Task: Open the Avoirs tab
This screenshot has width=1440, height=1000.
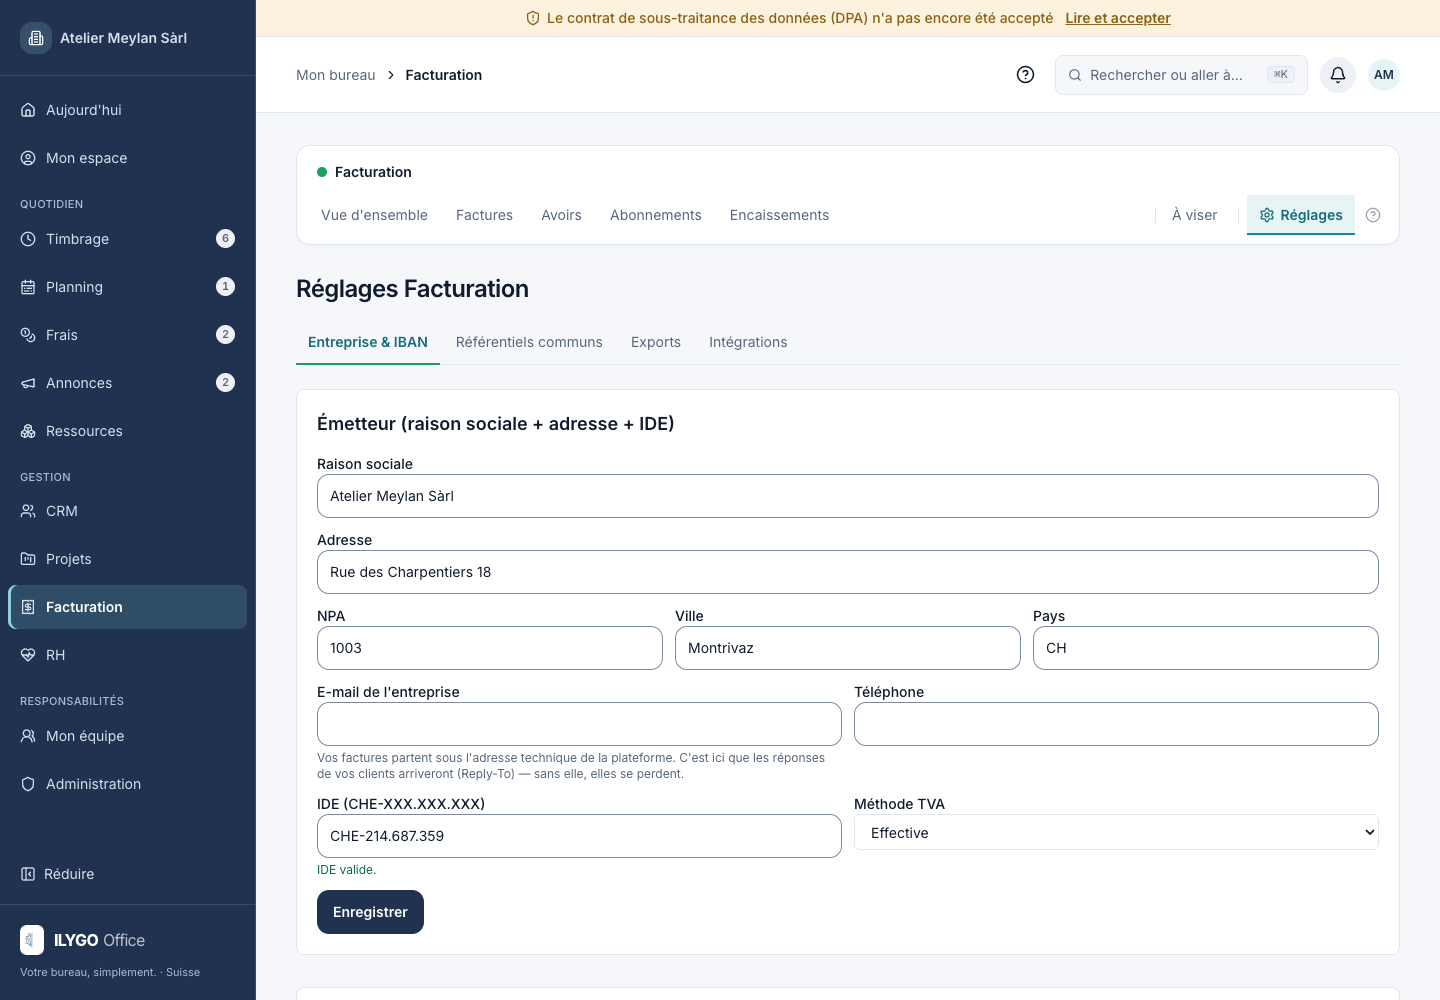Action: [561, 215]
